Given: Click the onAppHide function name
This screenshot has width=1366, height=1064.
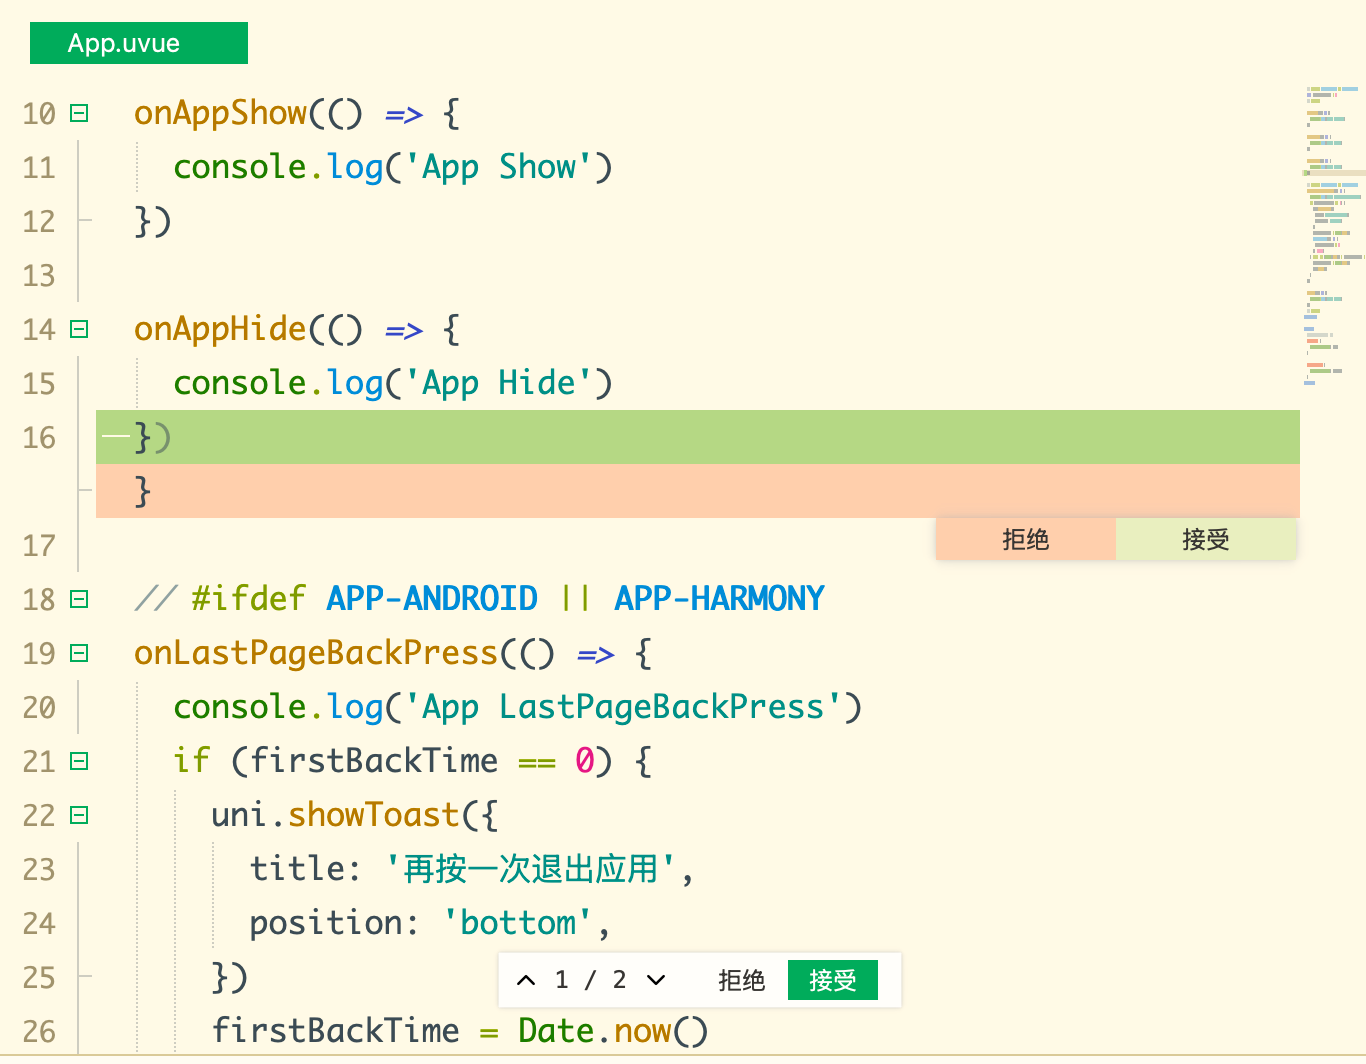Looking at the screenshot, I should coord(220,329).
